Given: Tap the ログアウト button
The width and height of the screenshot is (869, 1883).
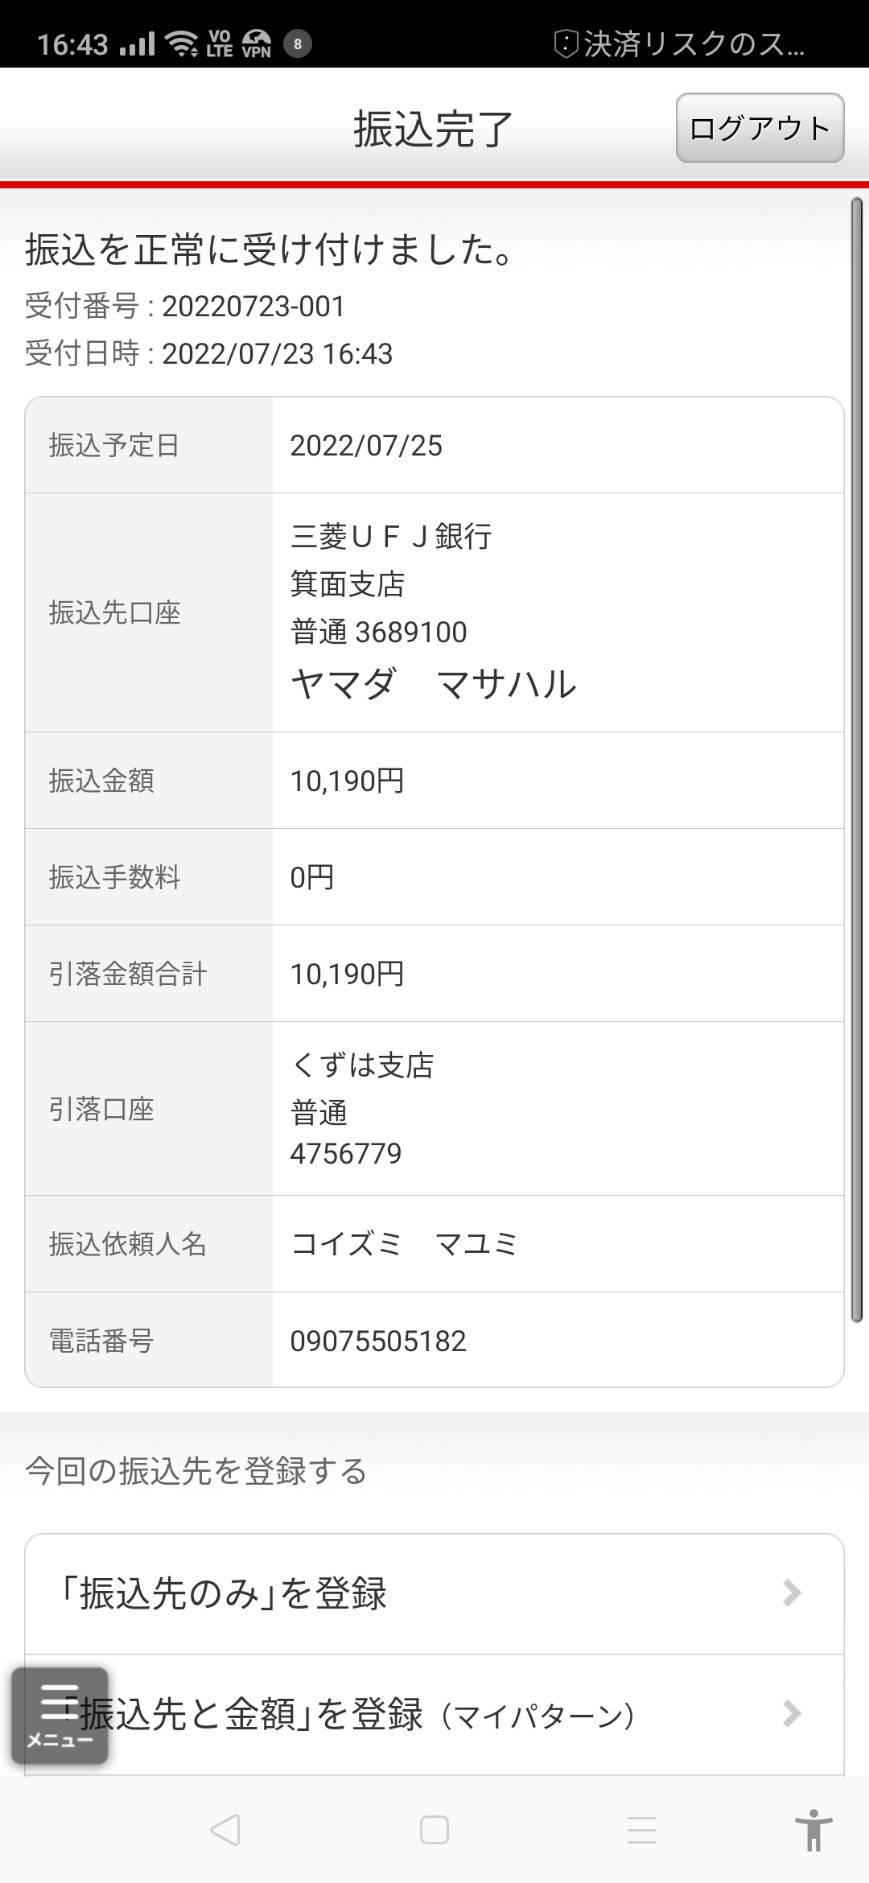Looking at the screenshot, I should click(760, 128).
